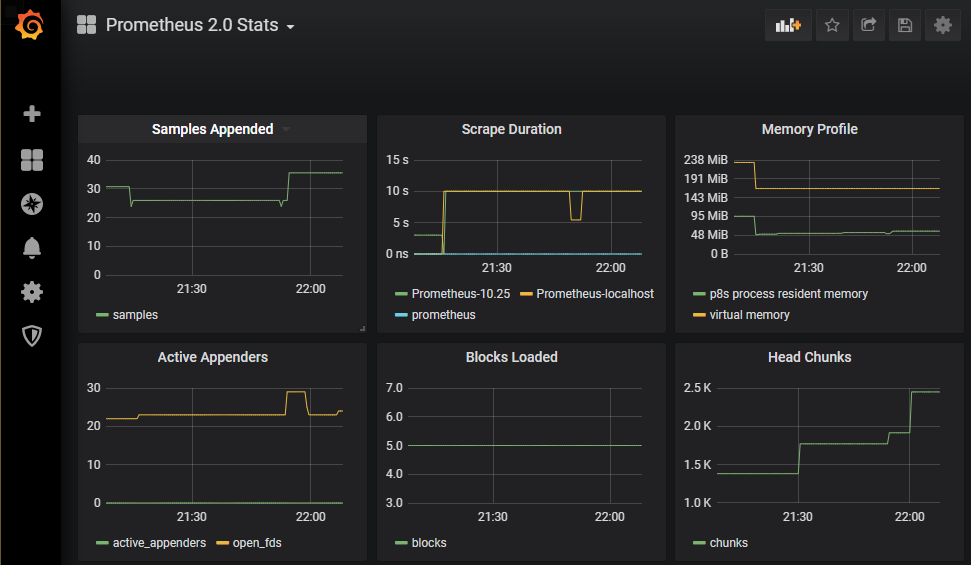Viewport: 971px width, 565px height.
Task: Click the 238 MiB axis label
Action: pyautogui.click(x=705, y=160)
